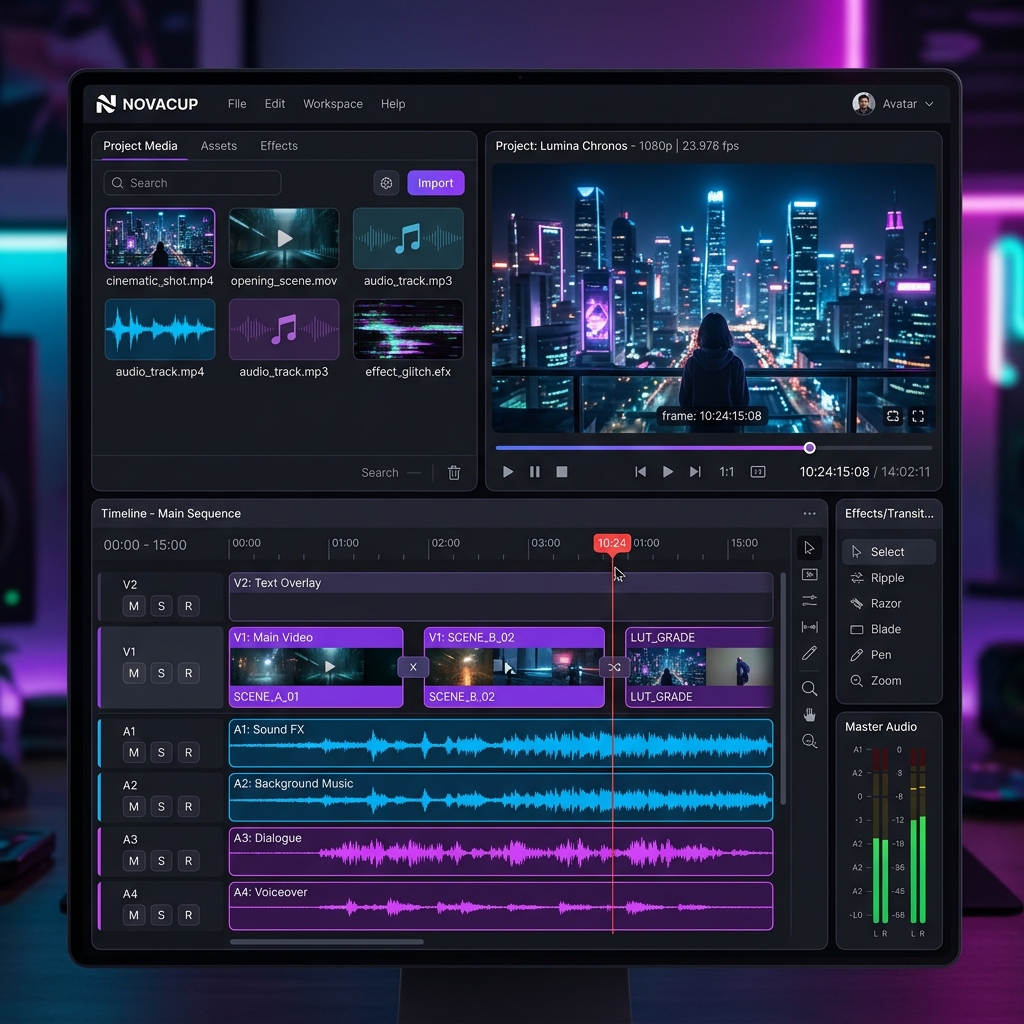Solo the A2 Background Music track

click(x=161, y=807)
